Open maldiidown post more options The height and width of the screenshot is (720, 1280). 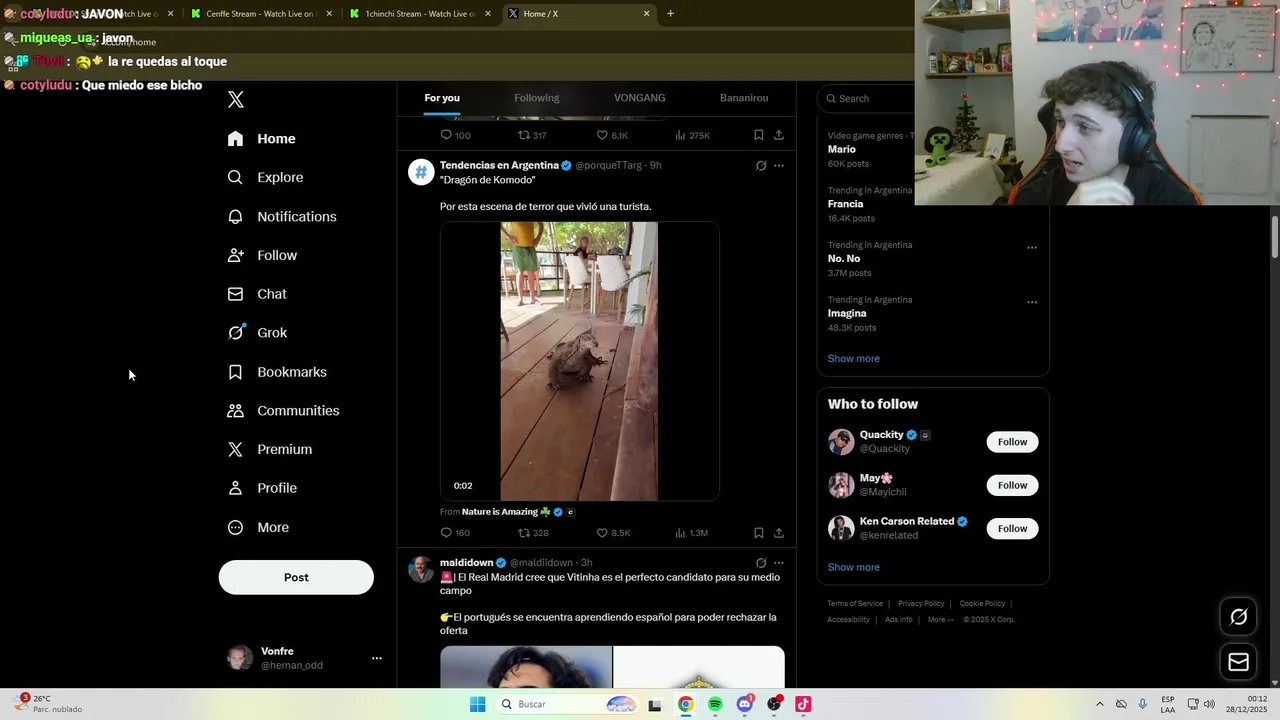779,563
